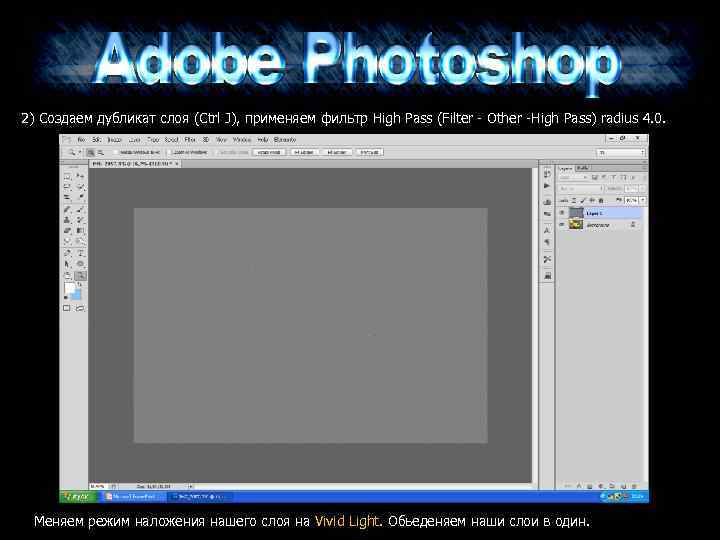This screenshot has width=720, height=540.
Task: Open the Zoom tool preset picker
Action: (73, 152)
